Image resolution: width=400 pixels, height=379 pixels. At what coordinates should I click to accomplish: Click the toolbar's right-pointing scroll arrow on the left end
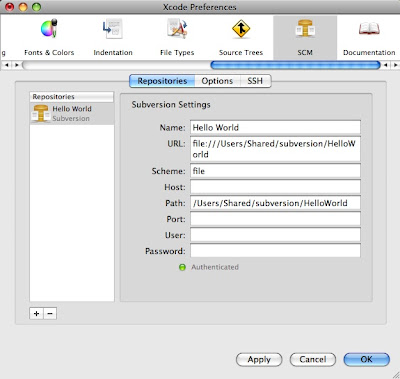[x=16, y=65]
